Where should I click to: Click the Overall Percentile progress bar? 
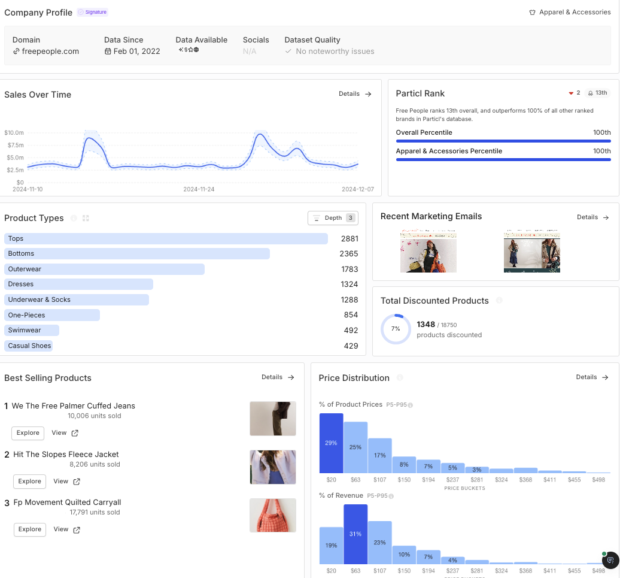click(x=503, y=141)
